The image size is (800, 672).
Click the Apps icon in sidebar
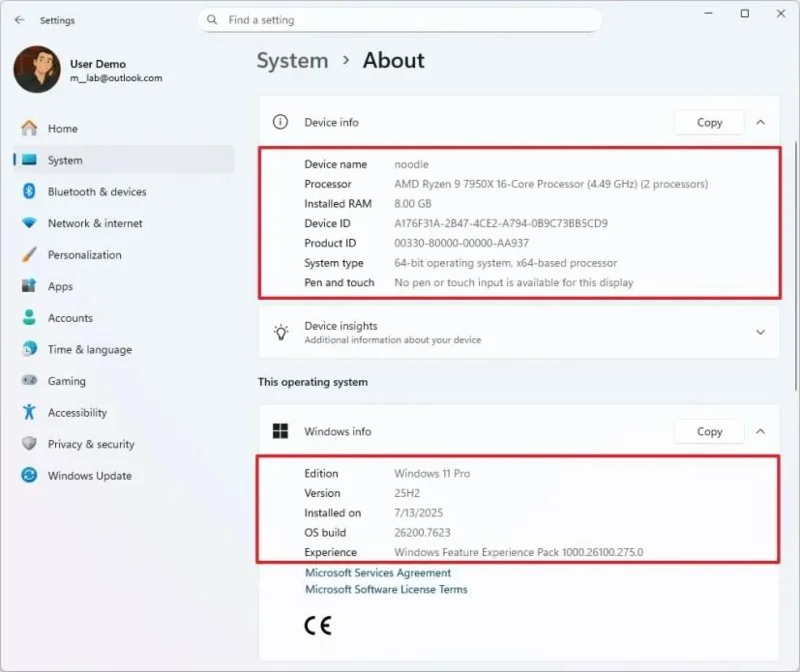[x=29, y=286]
